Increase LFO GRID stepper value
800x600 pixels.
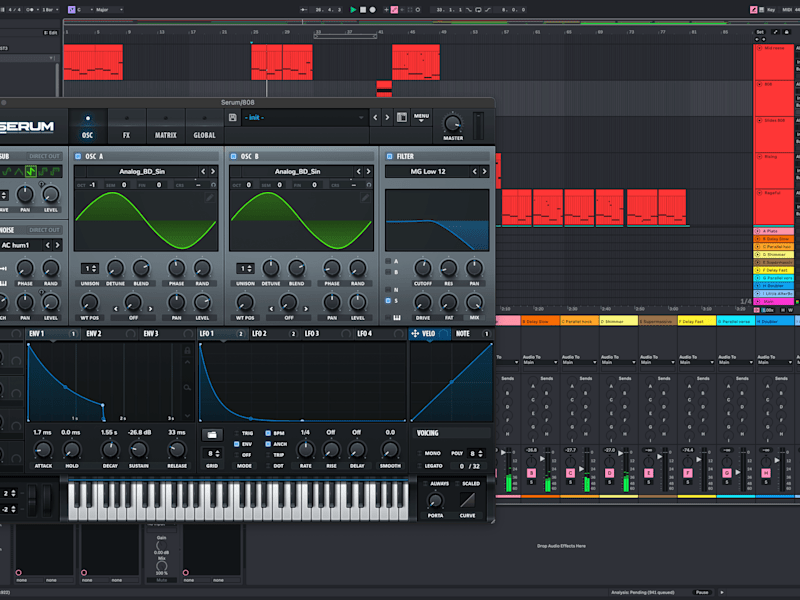218,451
